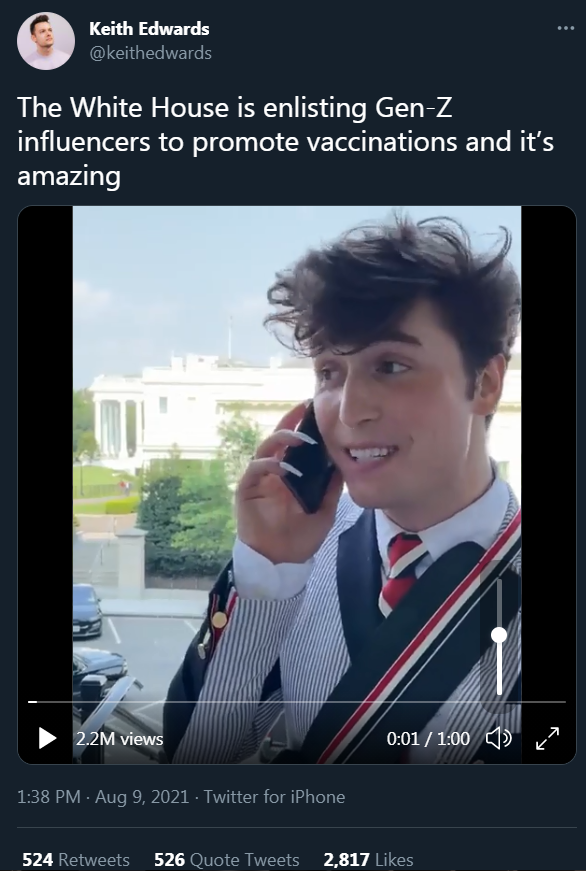
Task: Click the tweet text about Gen-Z influencers
Action: [286, 142]
